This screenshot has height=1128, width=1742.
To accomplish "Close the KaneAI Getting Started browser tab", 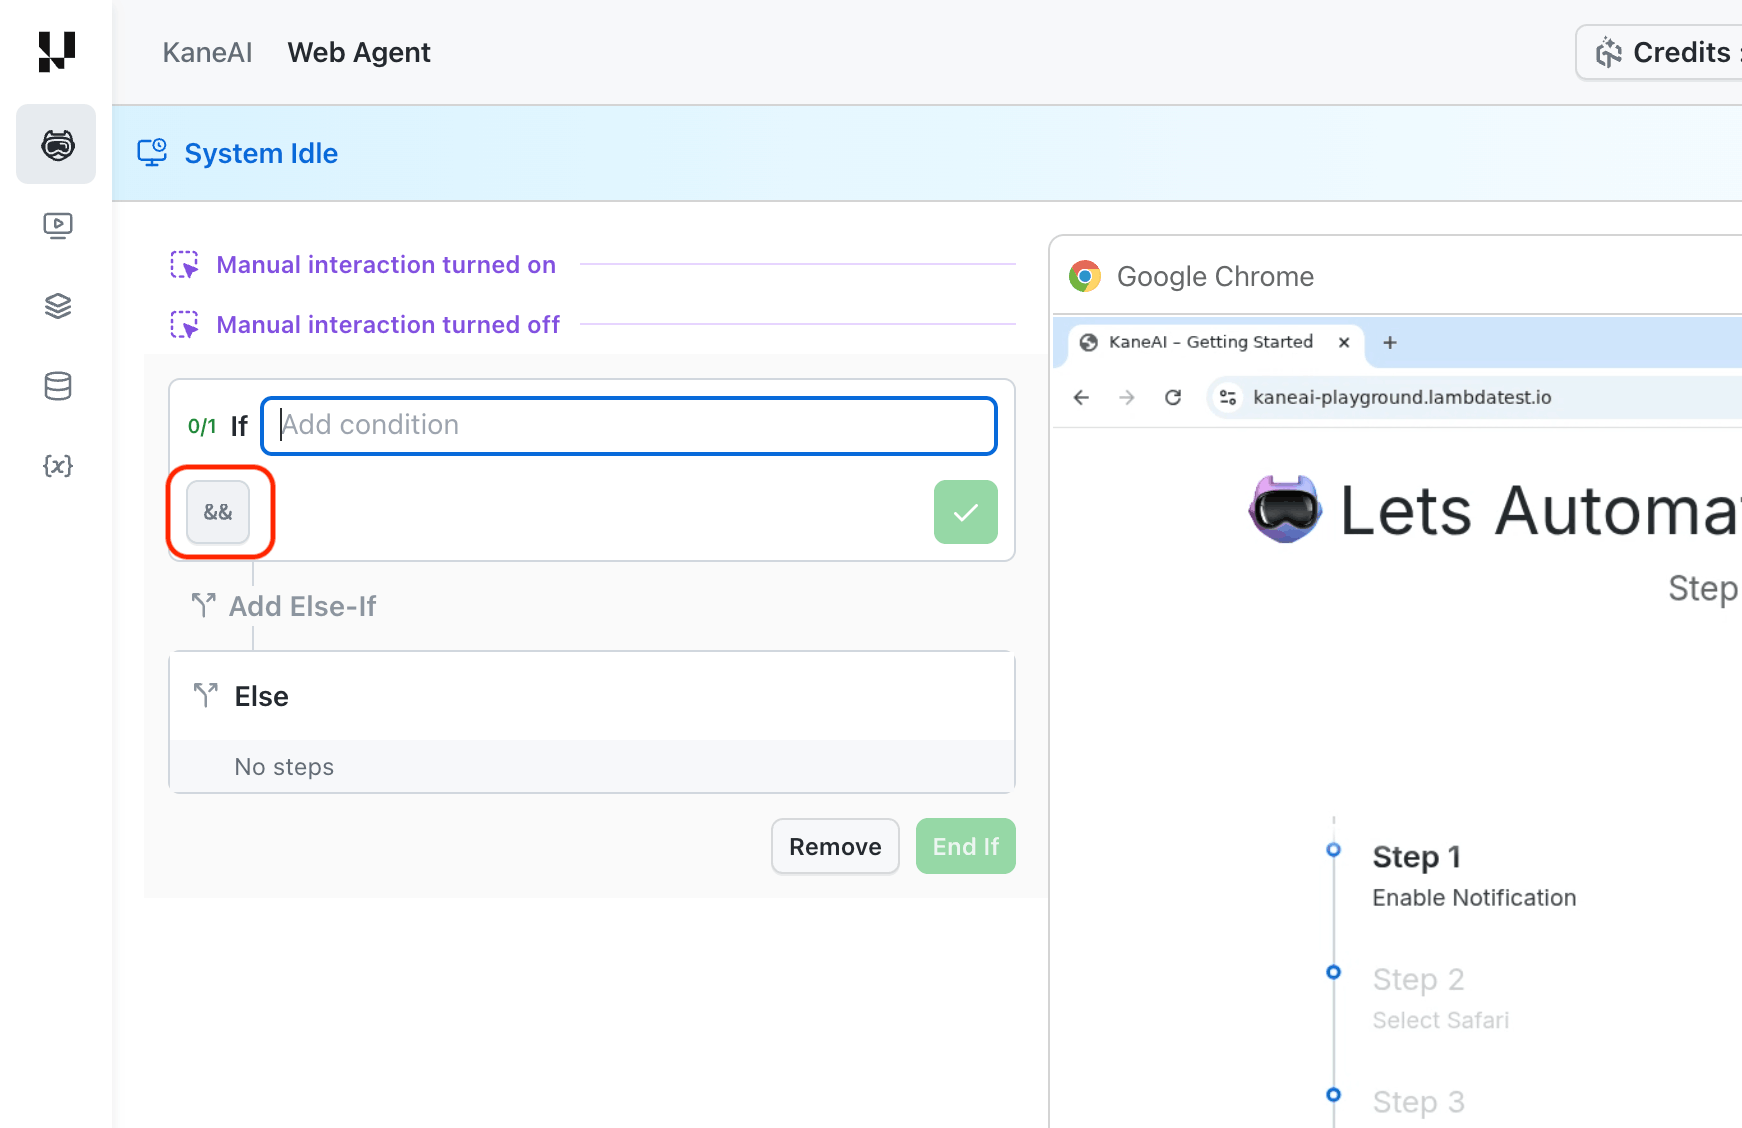I will tap(1344, 342).
